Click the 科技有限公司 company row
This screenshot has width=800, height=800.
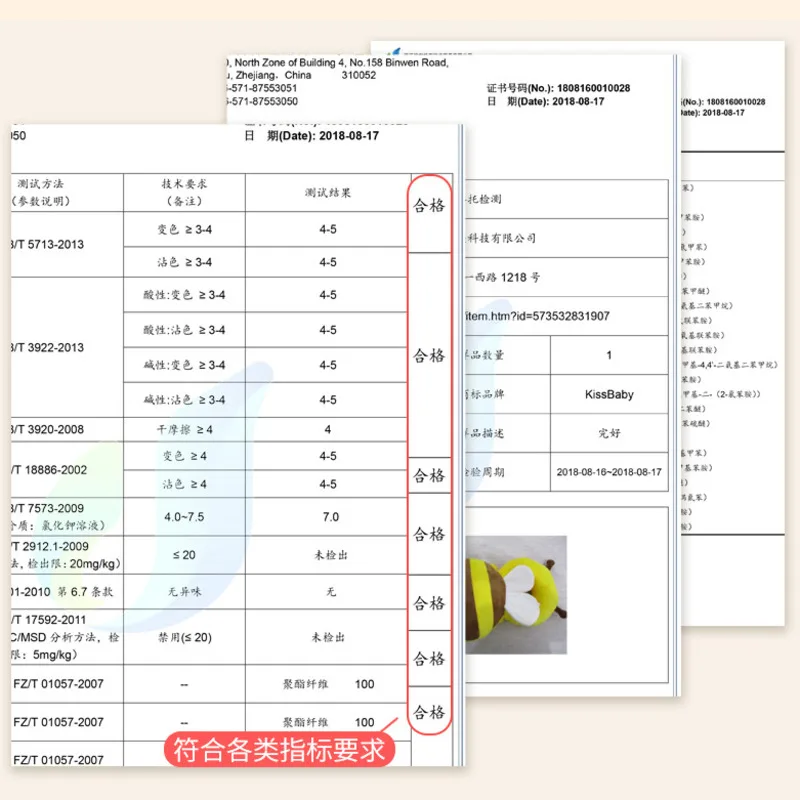click(x=566, y=238)
